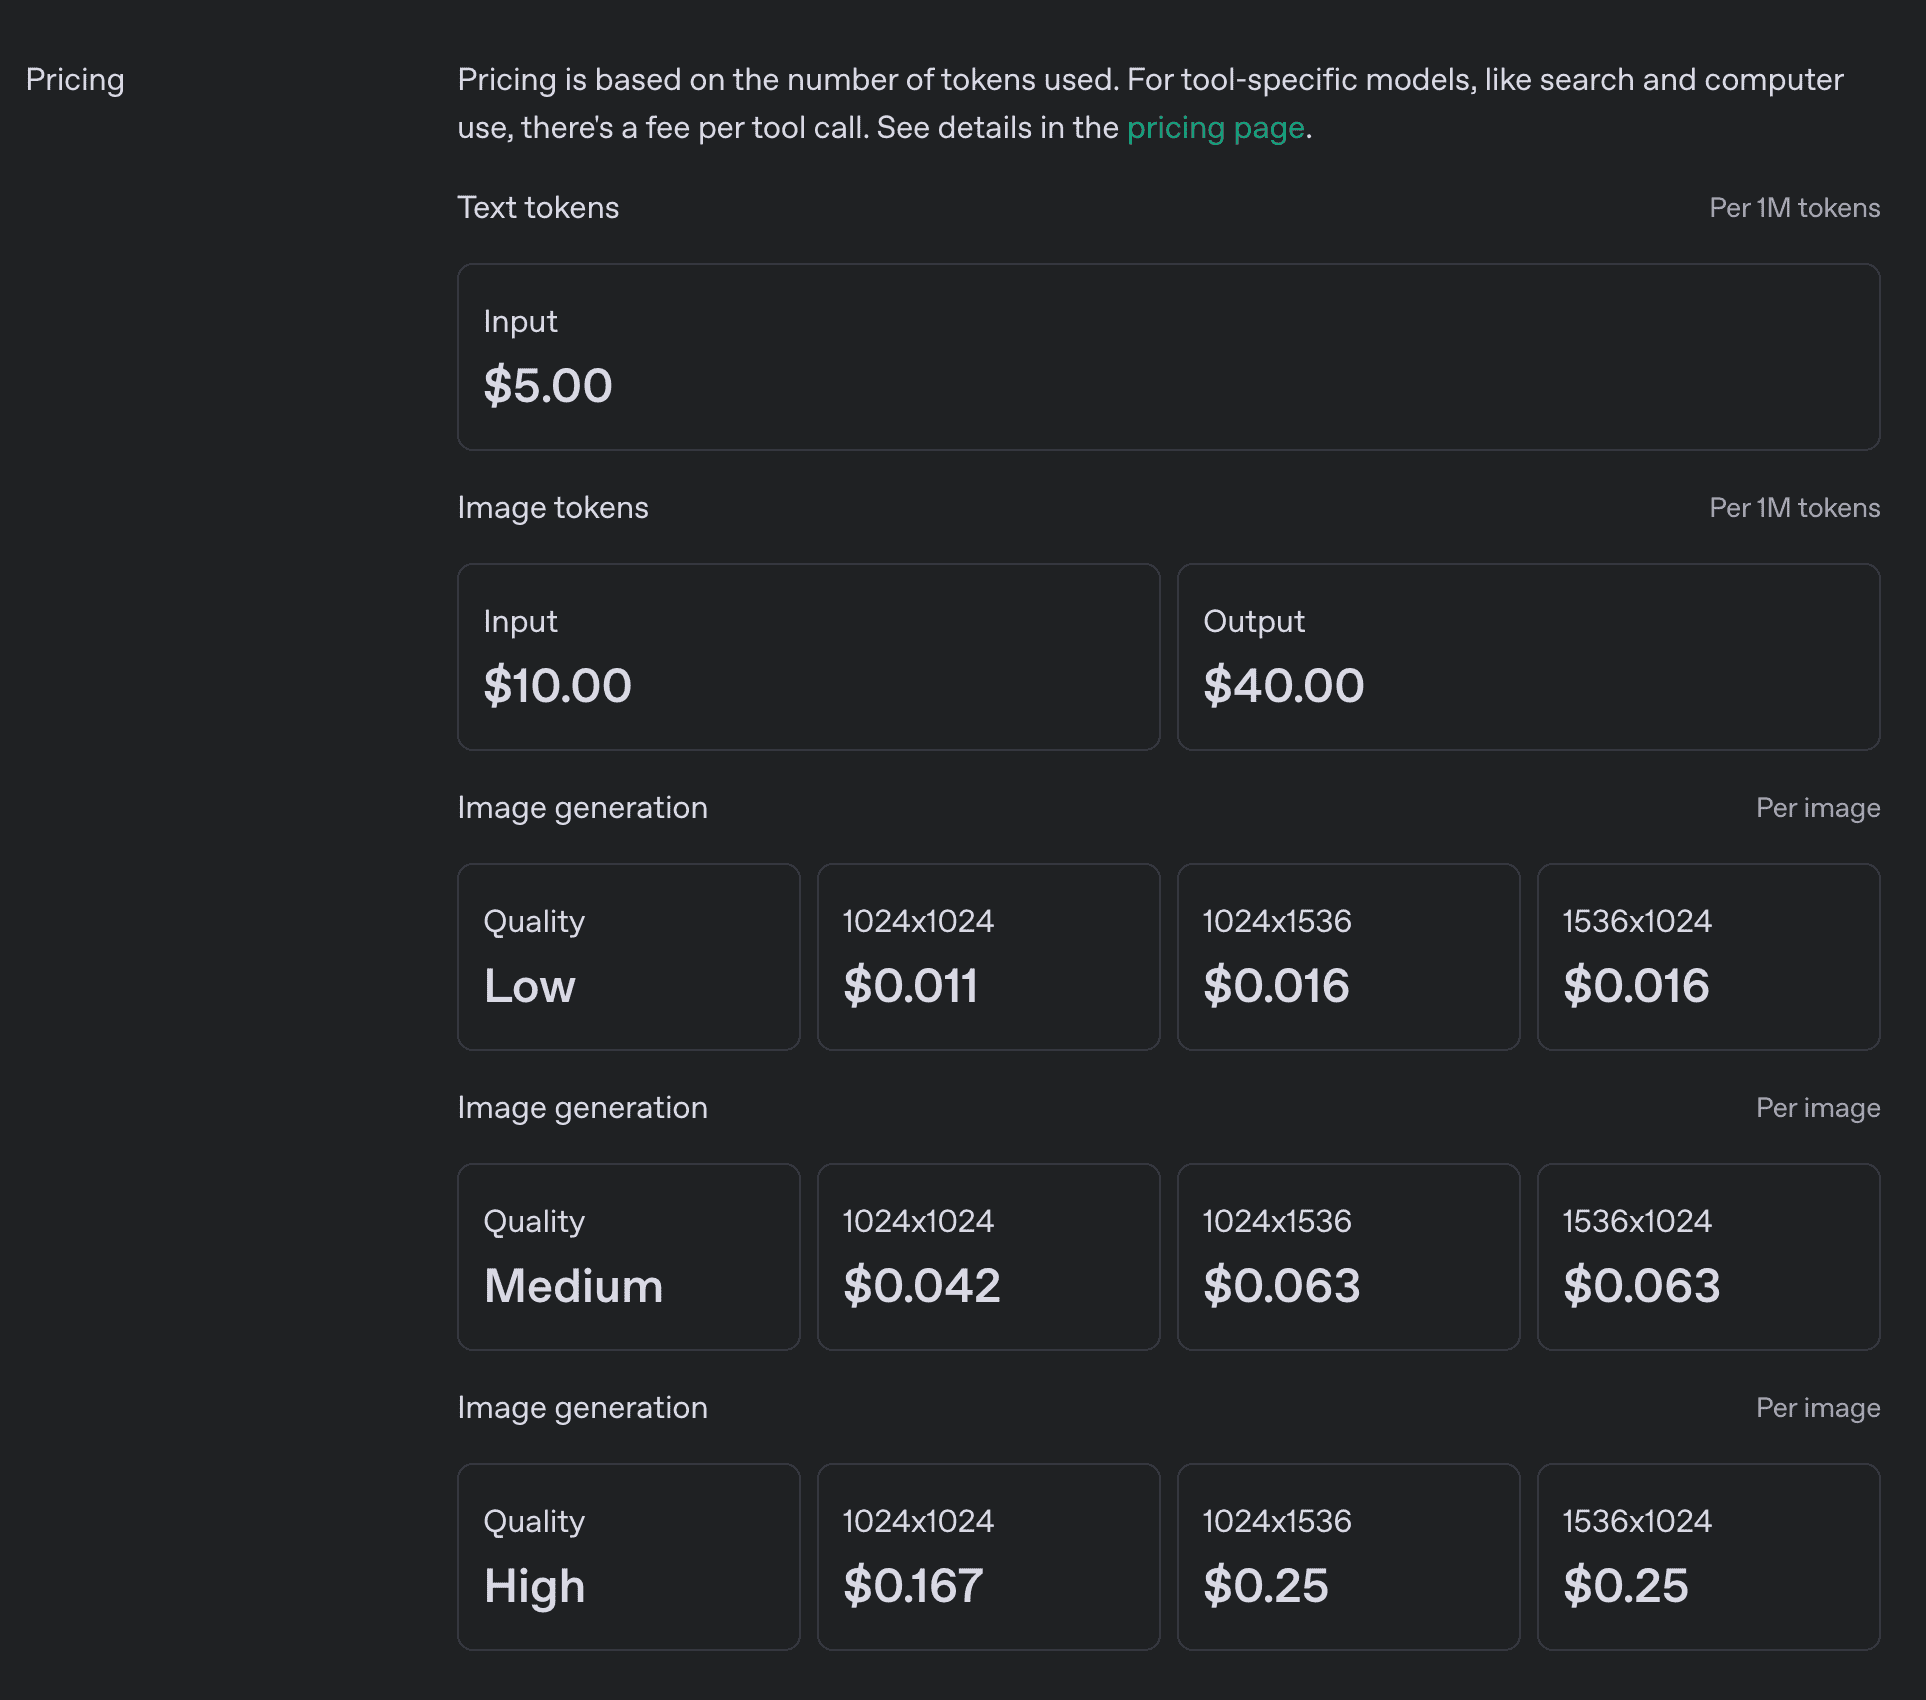Click the High 1024x1024 $0.167 card
The height and width of the screenshot is (1700, 1926).
[x=988, y=1557]
